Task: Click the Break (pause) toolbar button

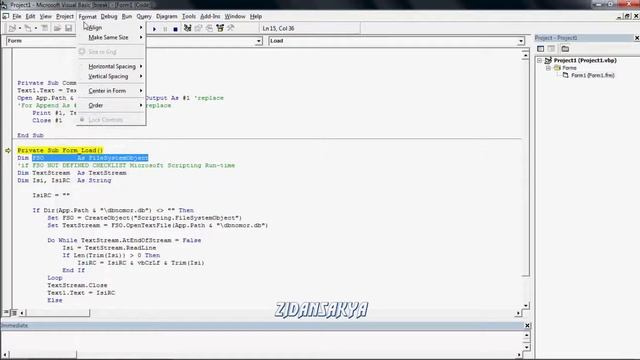Action: 165,29
